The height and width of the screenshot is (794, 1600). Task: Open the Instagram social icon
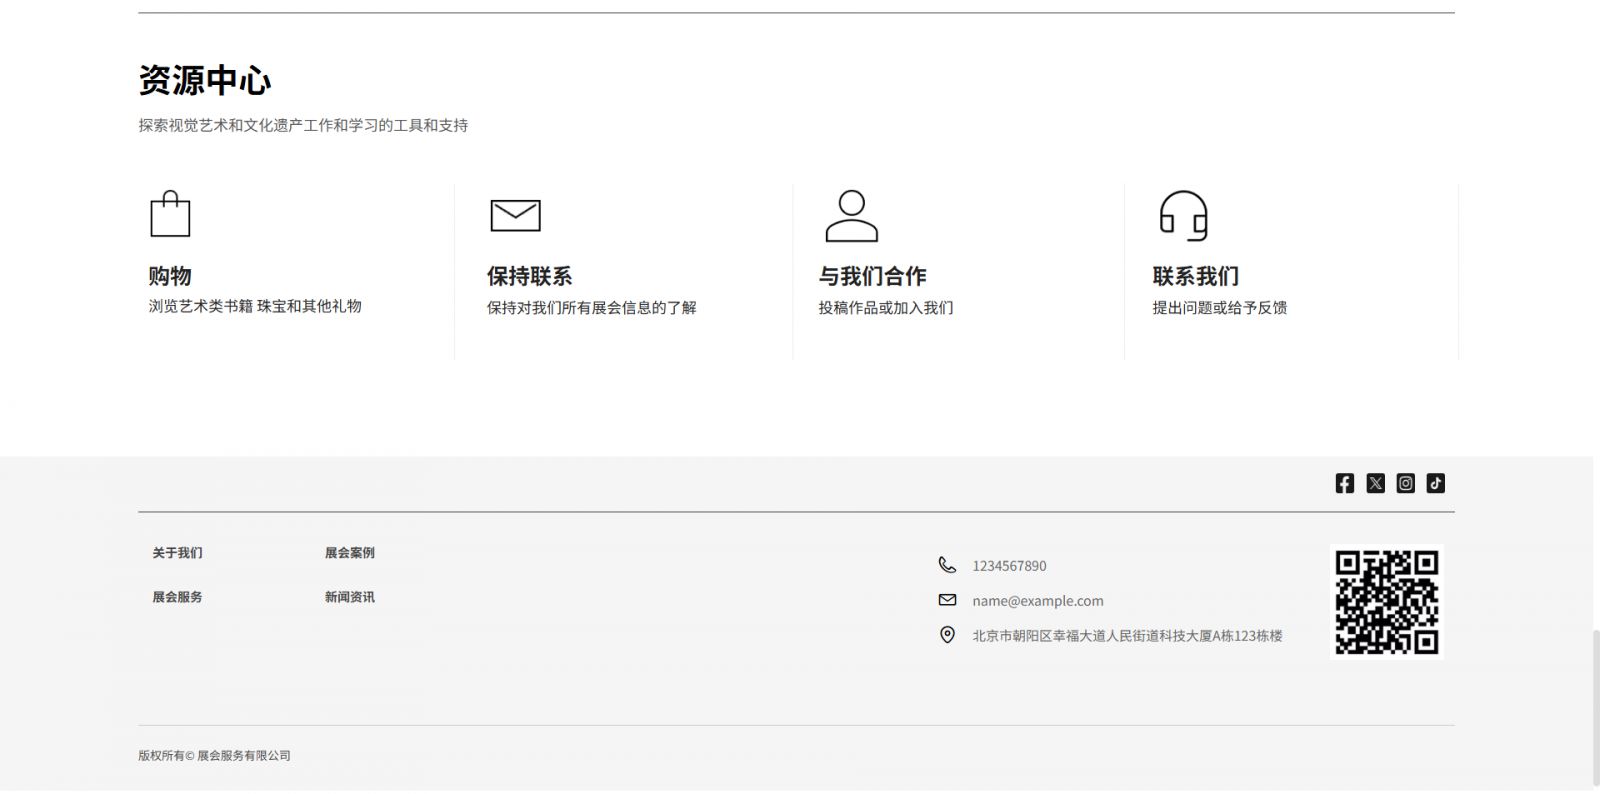[x=1406, y=483]
